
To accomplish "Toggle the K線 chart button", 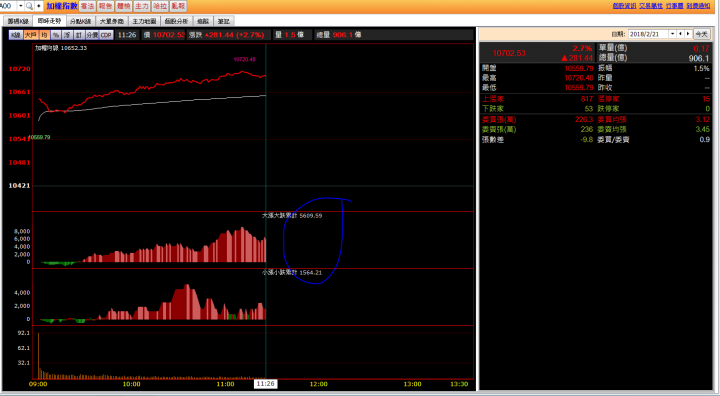I will point(16,35).
